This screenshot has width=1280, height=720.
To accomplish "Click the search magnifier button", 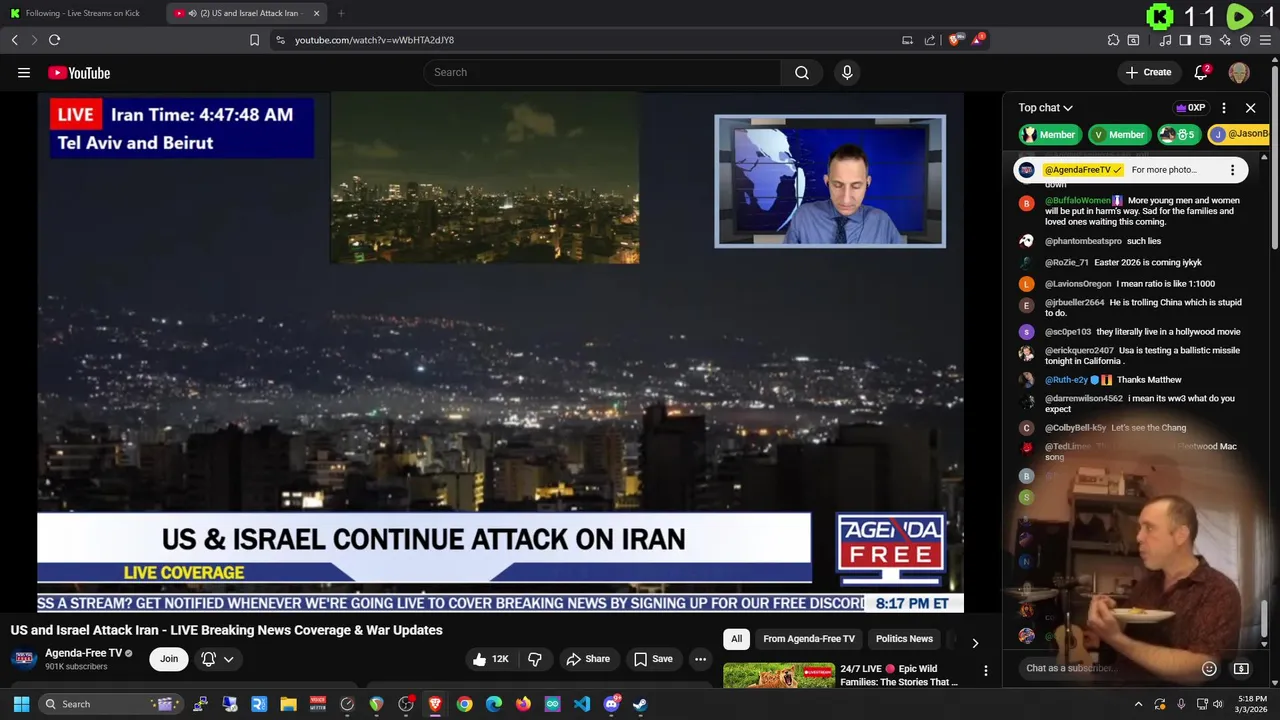I will (x=802, y=72).
